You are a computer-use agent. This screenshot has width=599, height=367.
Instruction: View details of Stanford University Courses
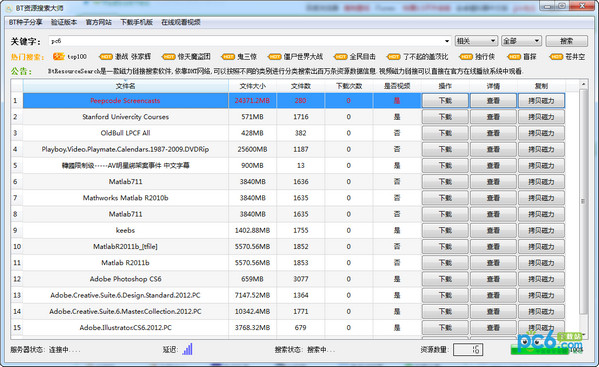(x=493, y=117)
